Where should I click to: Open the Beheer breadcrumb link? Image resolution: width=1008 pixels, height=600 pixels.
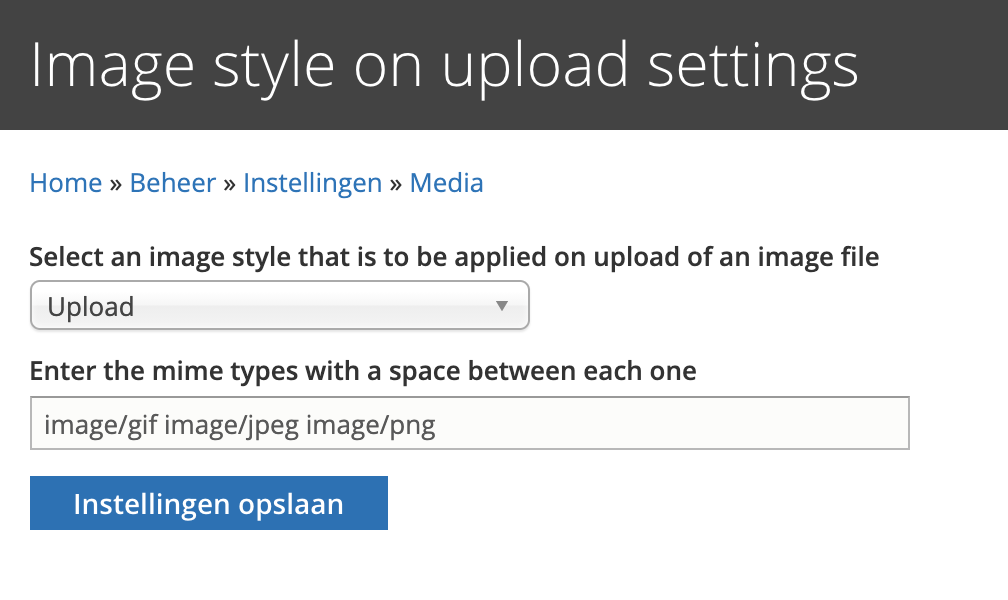point(172,183)
